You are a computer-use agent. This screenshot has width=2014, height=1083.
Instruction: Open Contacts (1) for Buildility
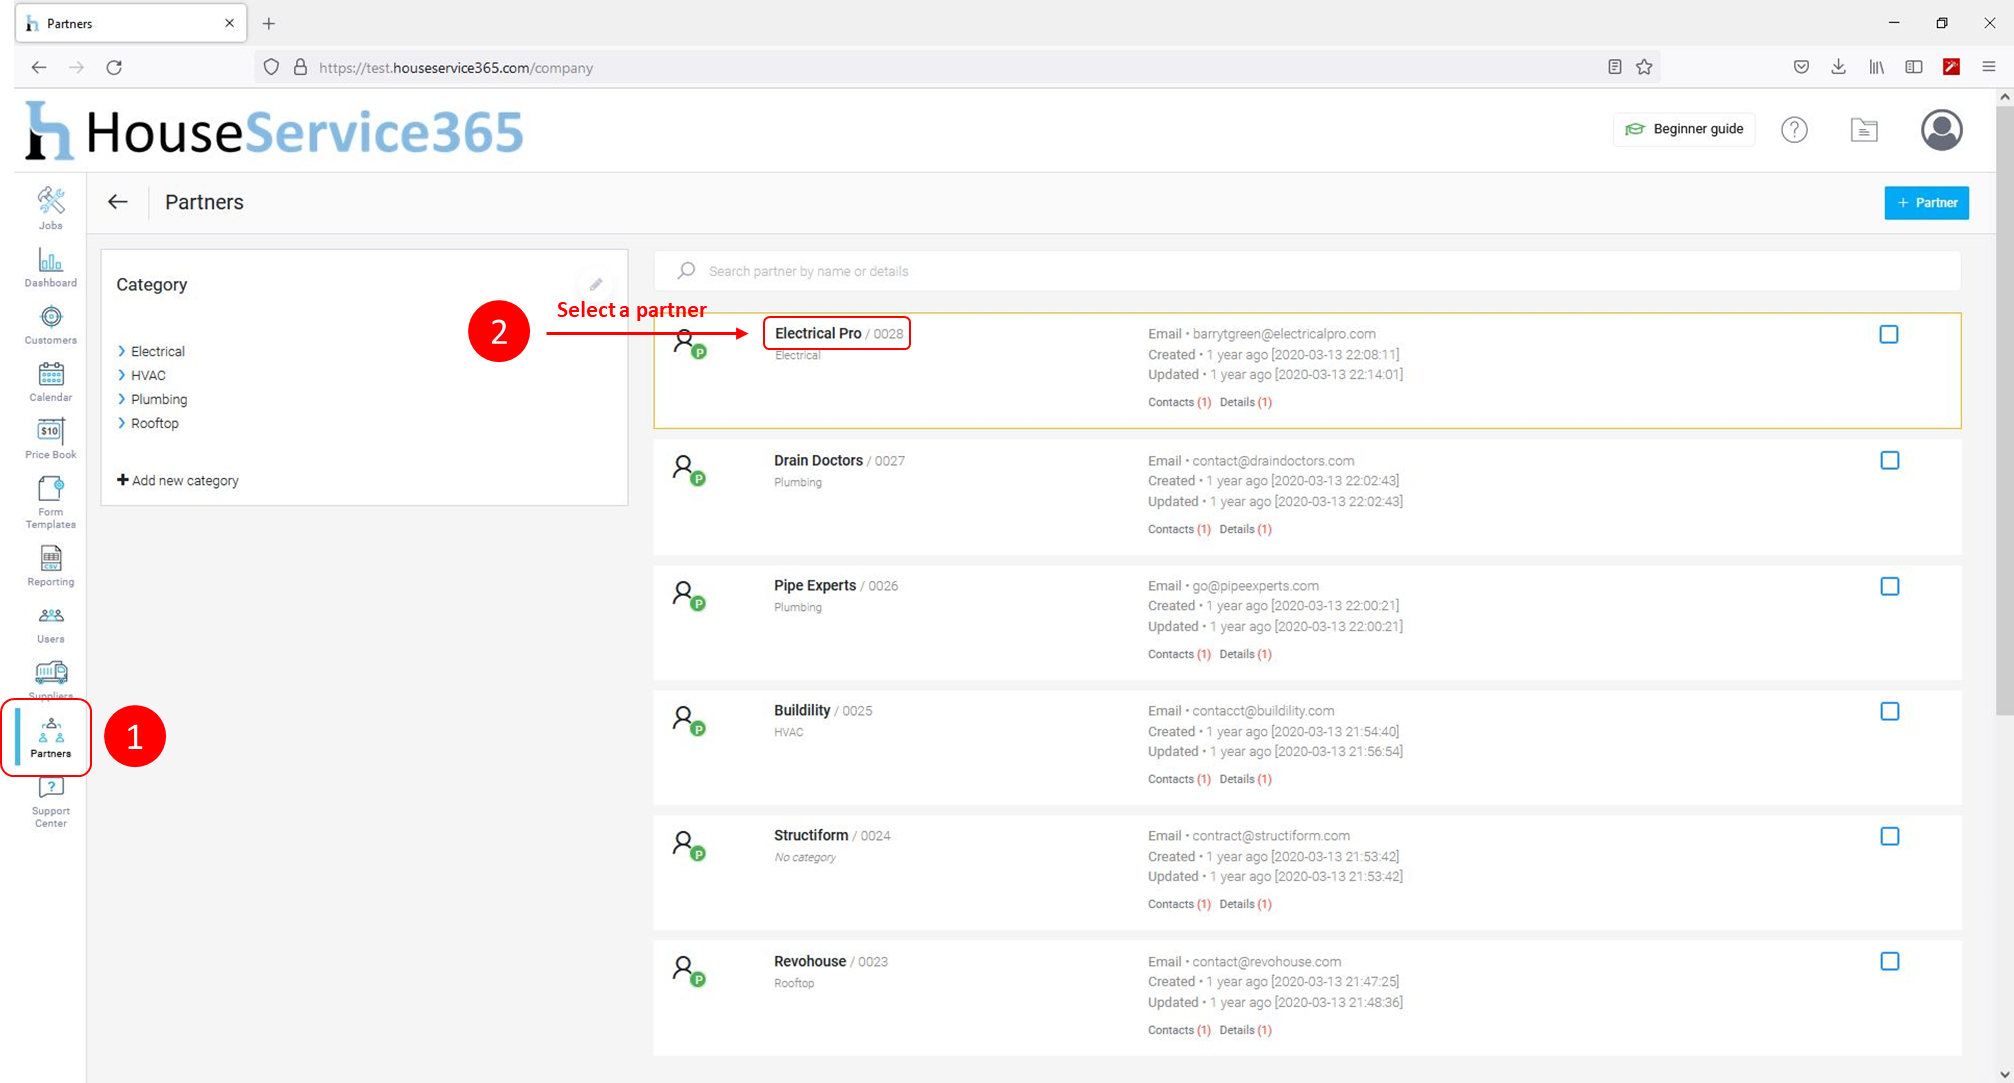1179,779
